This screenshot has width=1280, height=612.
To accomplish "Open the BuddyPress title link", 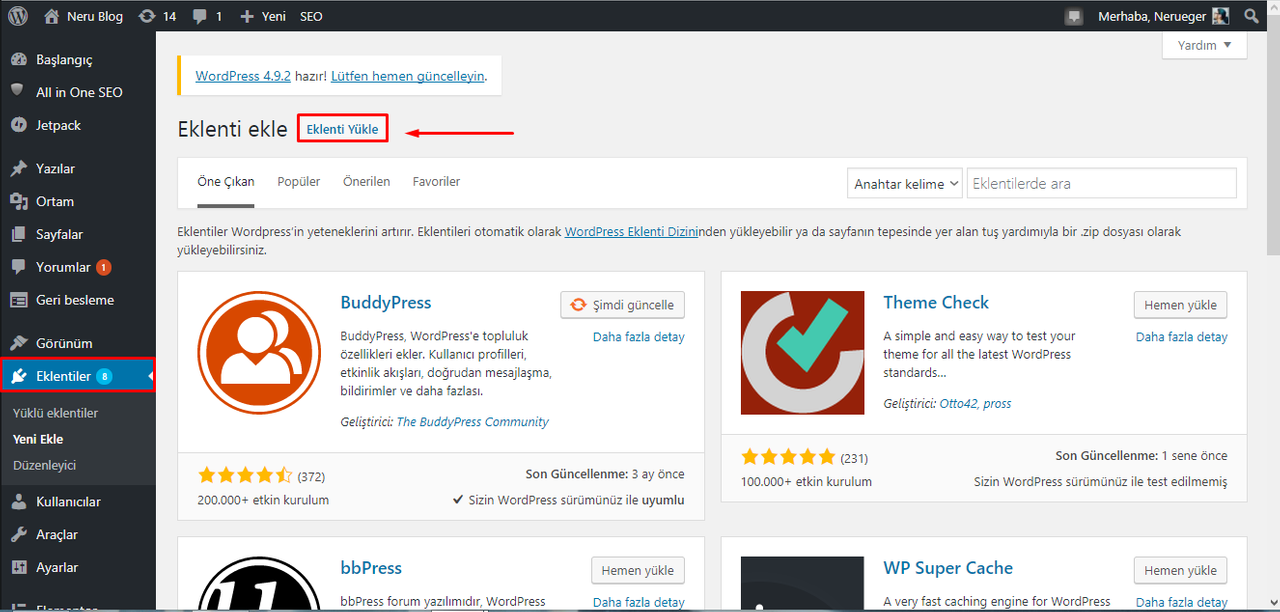I will tap(386, 302).
